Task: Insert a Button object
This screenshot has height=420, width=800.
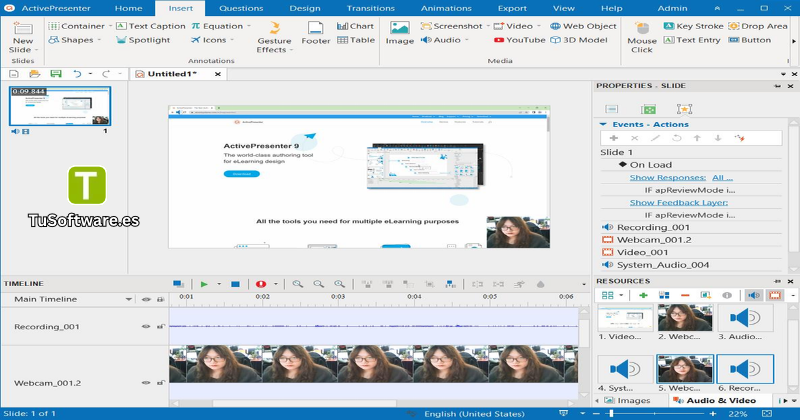Action: pyautogui.click(x=749, y=40)
